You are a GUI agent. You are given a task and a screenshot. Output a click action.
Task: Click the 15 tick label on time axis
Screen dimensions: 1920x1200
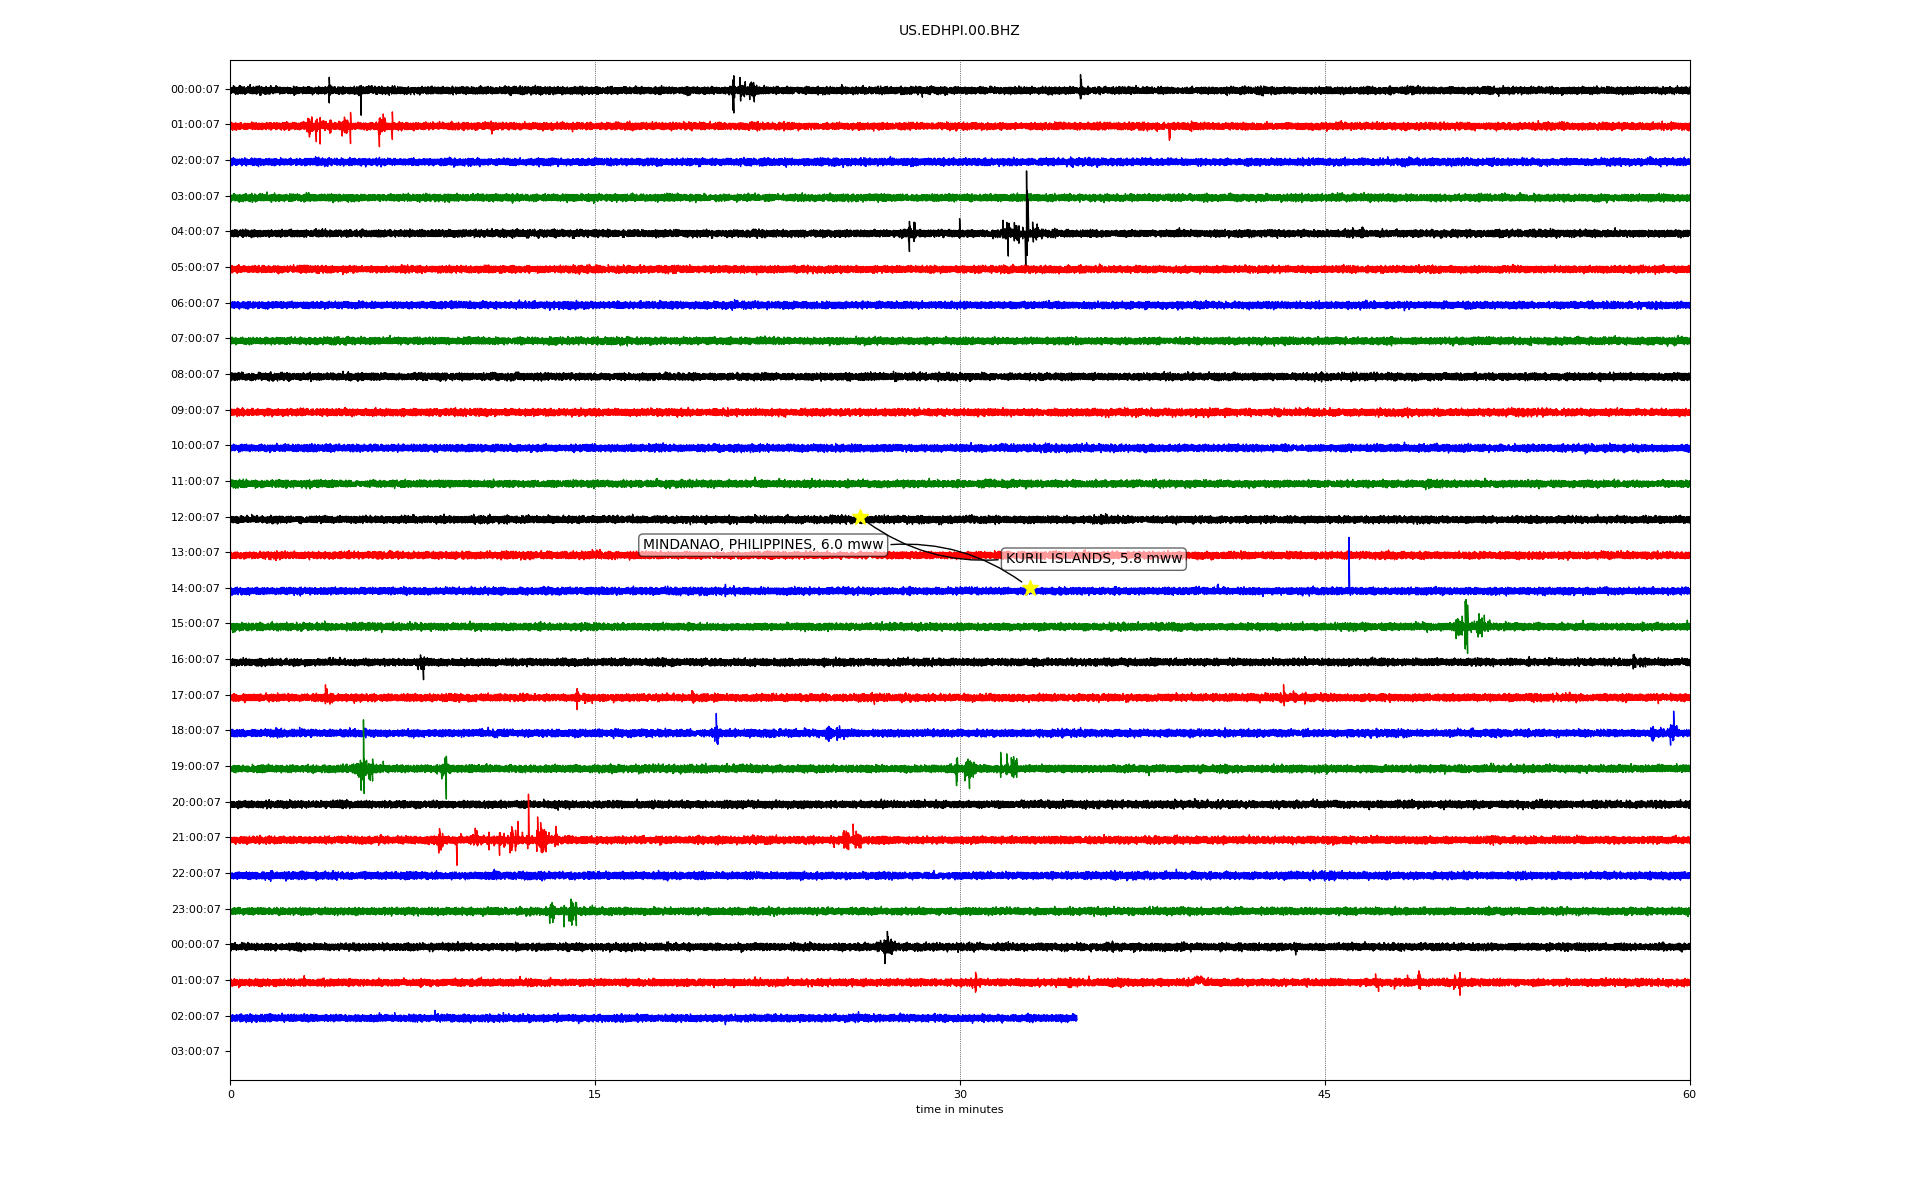595,1094
